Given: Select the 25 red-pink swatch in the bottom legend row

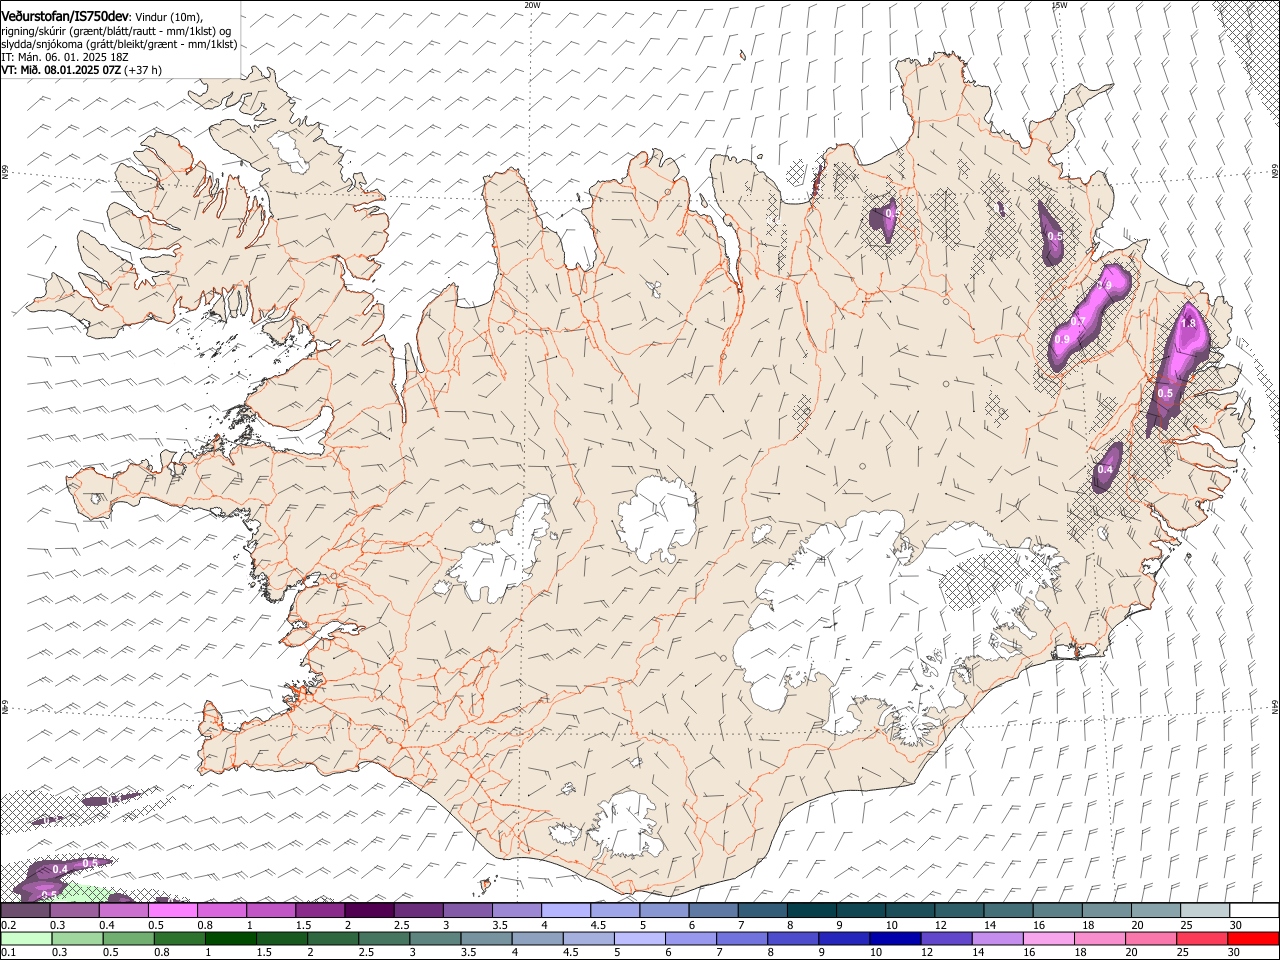Looking at the screenshot, I should (x=1201, y=938).
